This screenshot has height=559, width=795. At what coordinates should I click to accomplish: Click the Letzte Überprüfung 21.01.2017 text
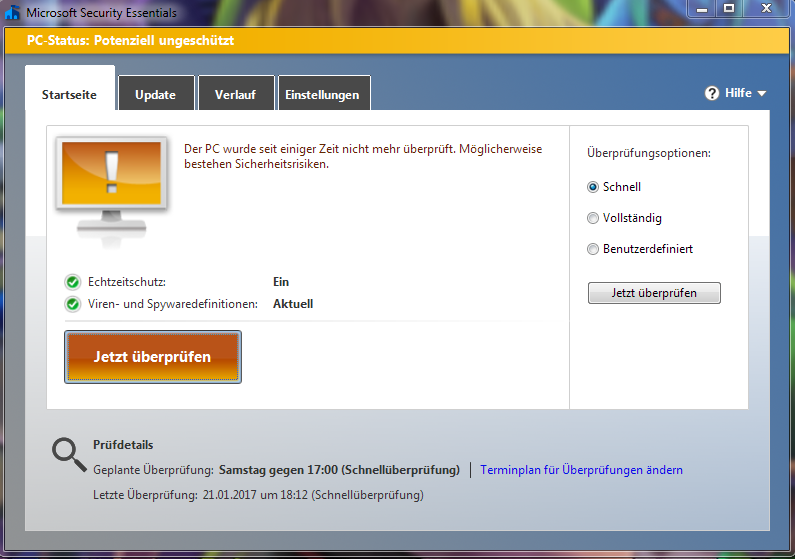coord(258,495)
